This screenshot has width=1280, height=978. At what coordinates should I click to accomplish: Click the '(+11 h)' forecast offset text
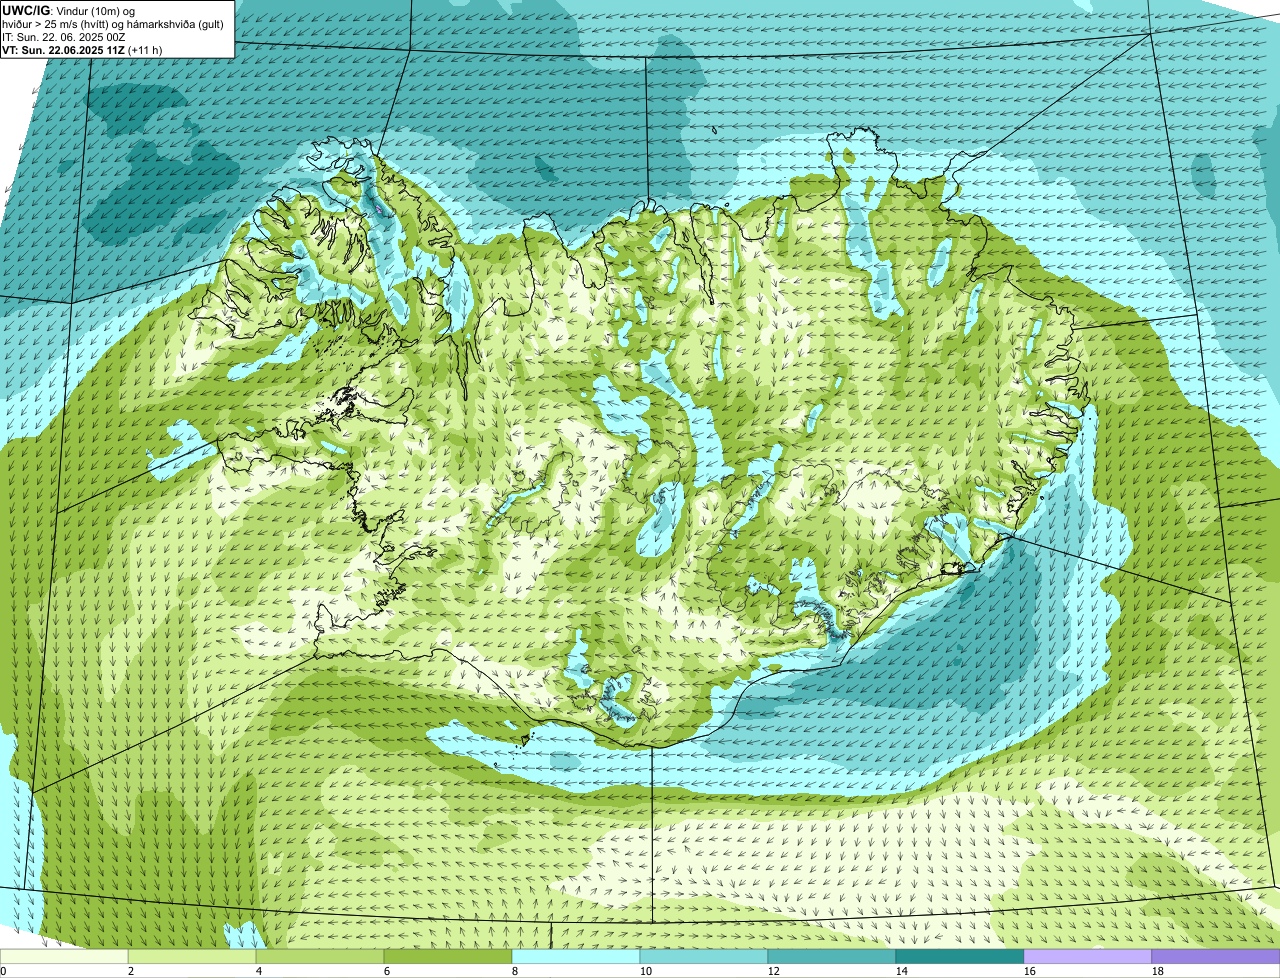coord(147,49)
